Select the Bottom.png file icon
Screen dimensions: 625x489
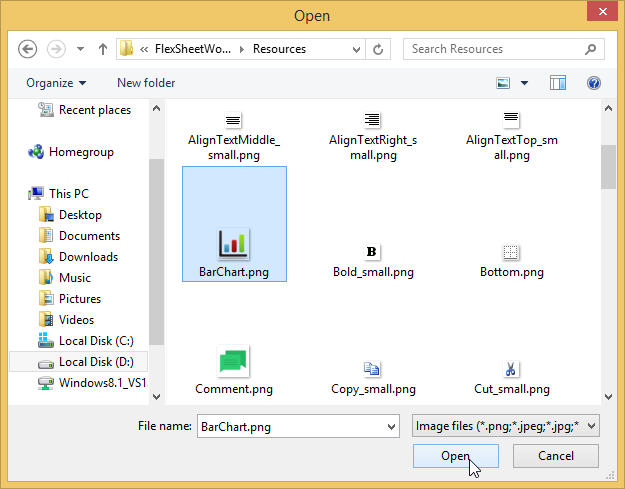click(x=511, y=251)
